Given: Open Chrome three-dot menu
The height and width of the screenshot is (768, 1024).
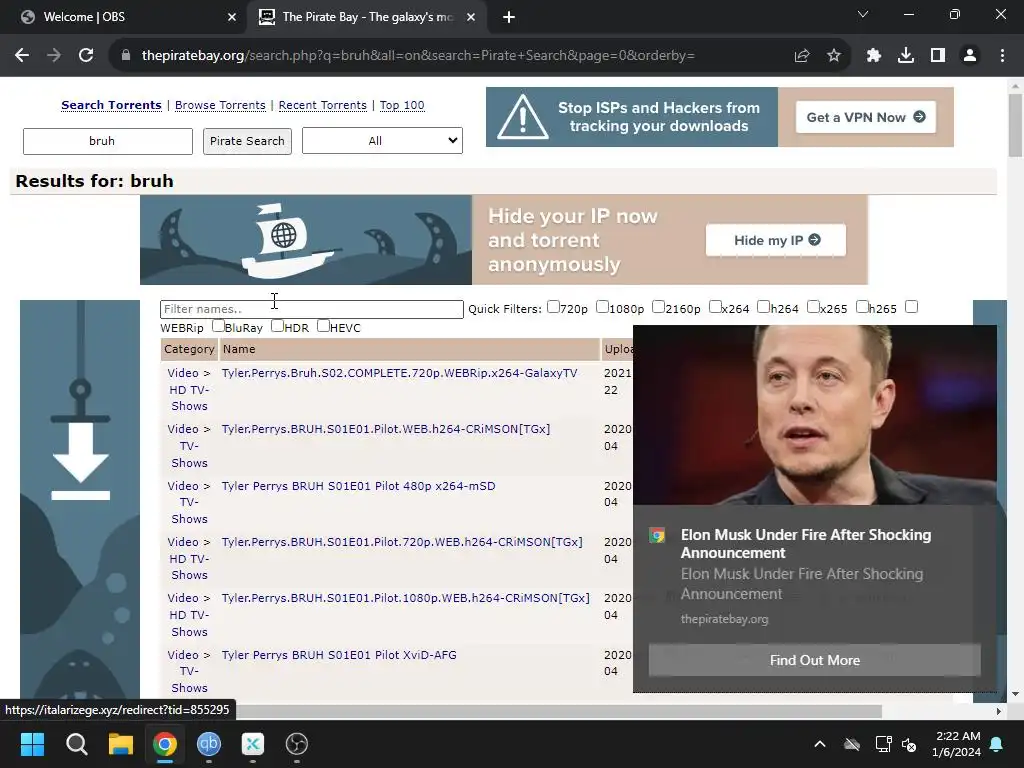Looking at the screenshot, I should [1002, 56].
